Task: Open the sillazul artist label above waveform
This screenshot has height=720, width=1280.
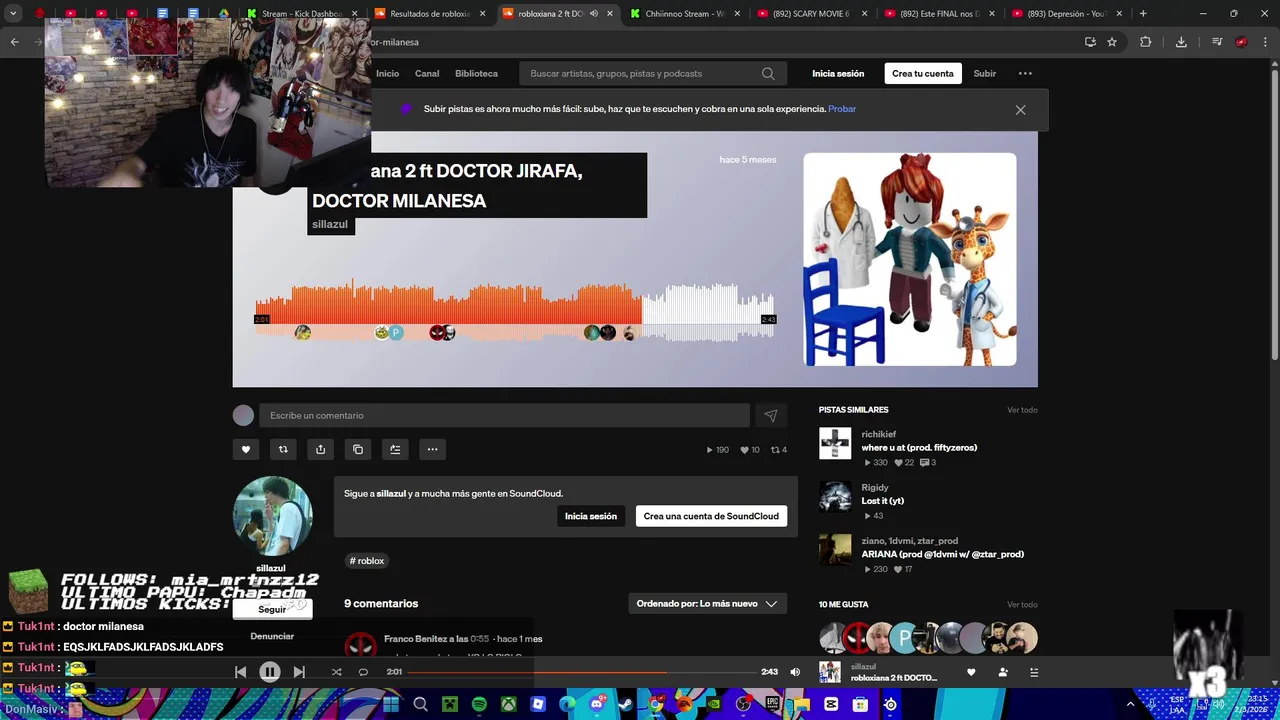Action: (330, 225)
